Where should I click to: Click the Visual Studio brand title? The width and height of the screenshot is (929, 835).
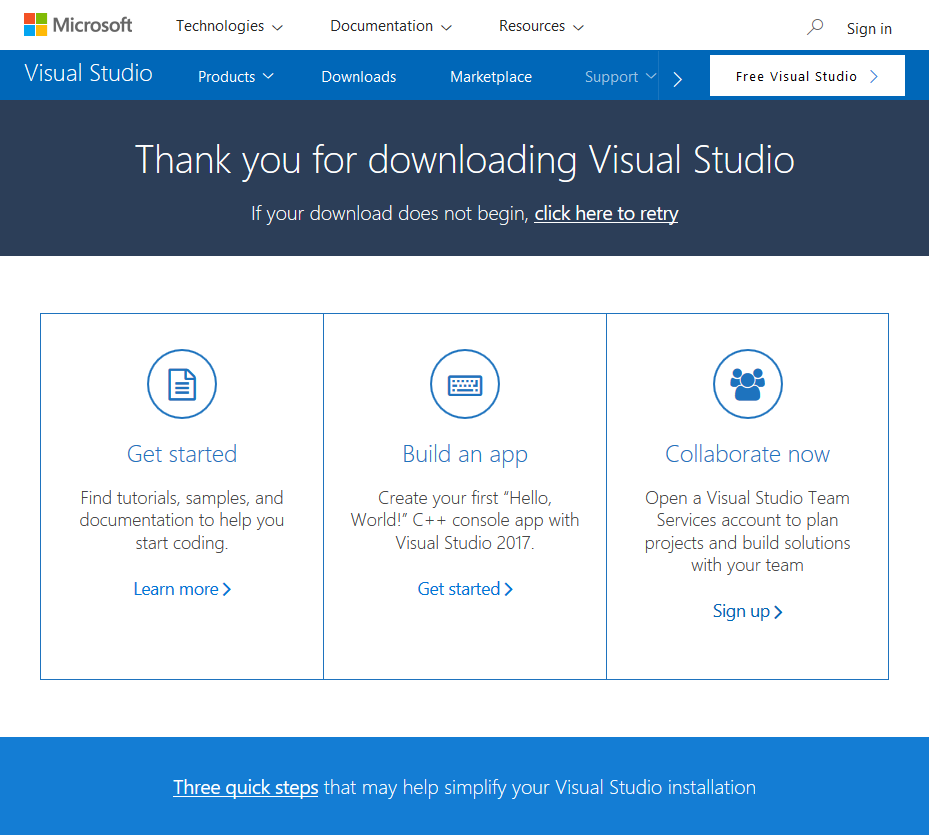click(88, 73)
